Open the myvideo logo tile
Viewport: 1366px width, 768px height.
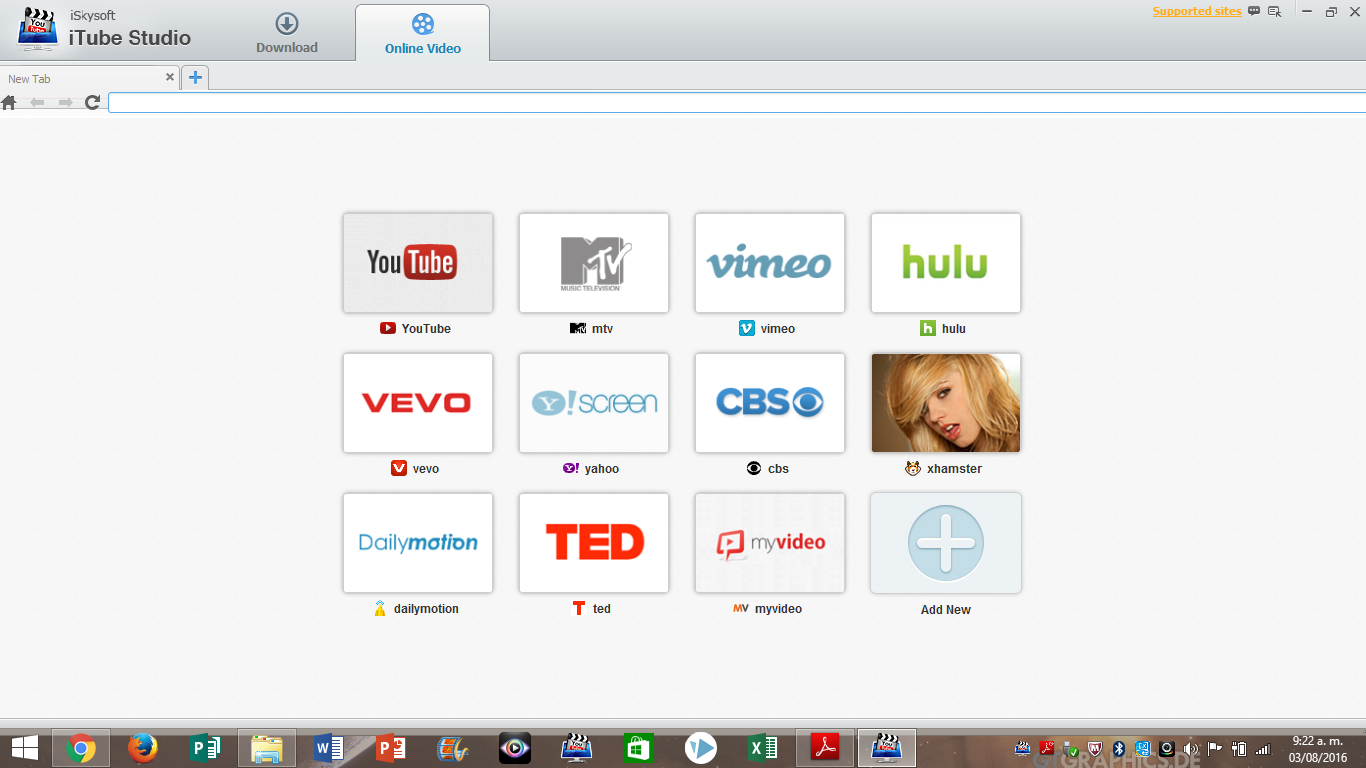pos(770,543)
